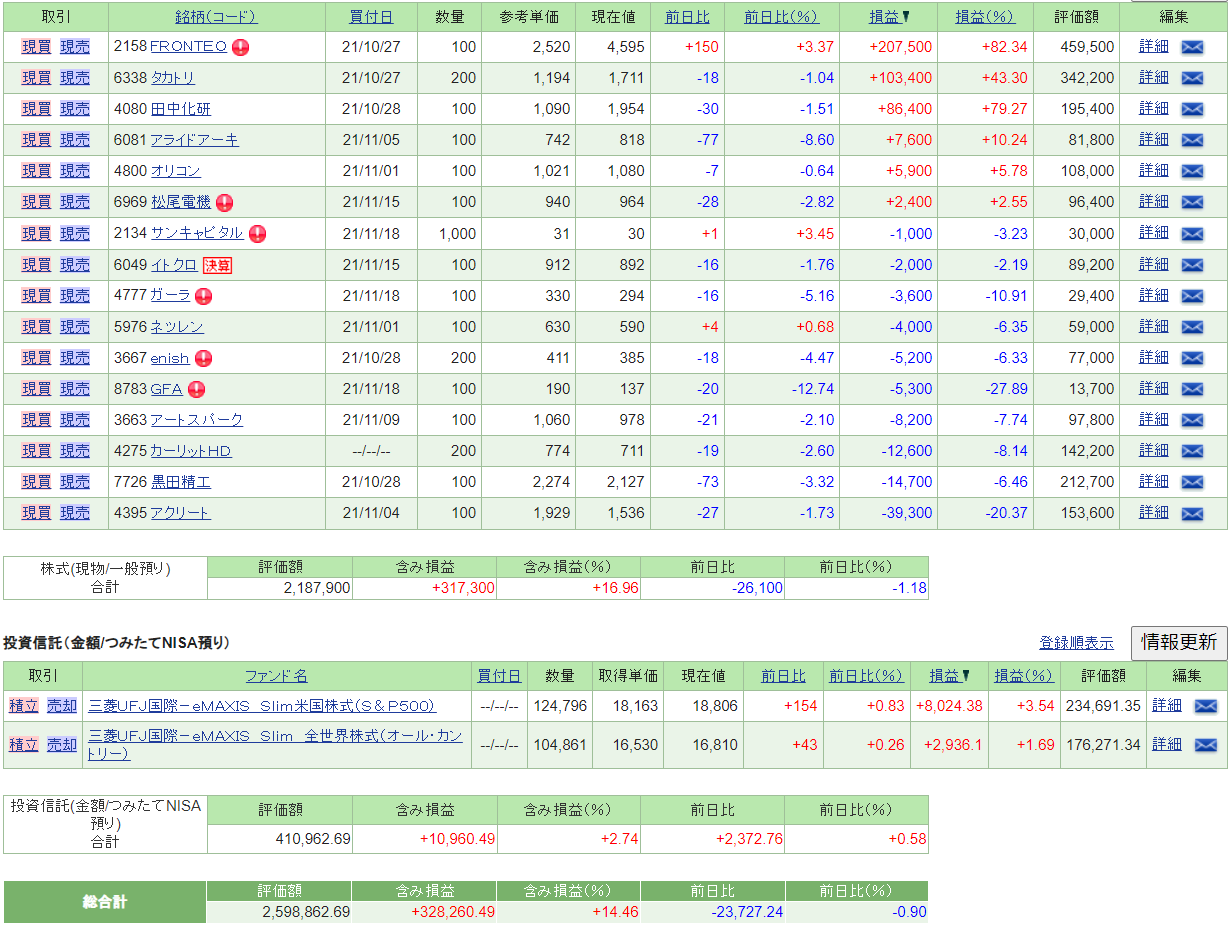Click the mail icon in the FRONTEO row
The width and height of the screenshot is (1230, 926).
[x=1192, y=47]
